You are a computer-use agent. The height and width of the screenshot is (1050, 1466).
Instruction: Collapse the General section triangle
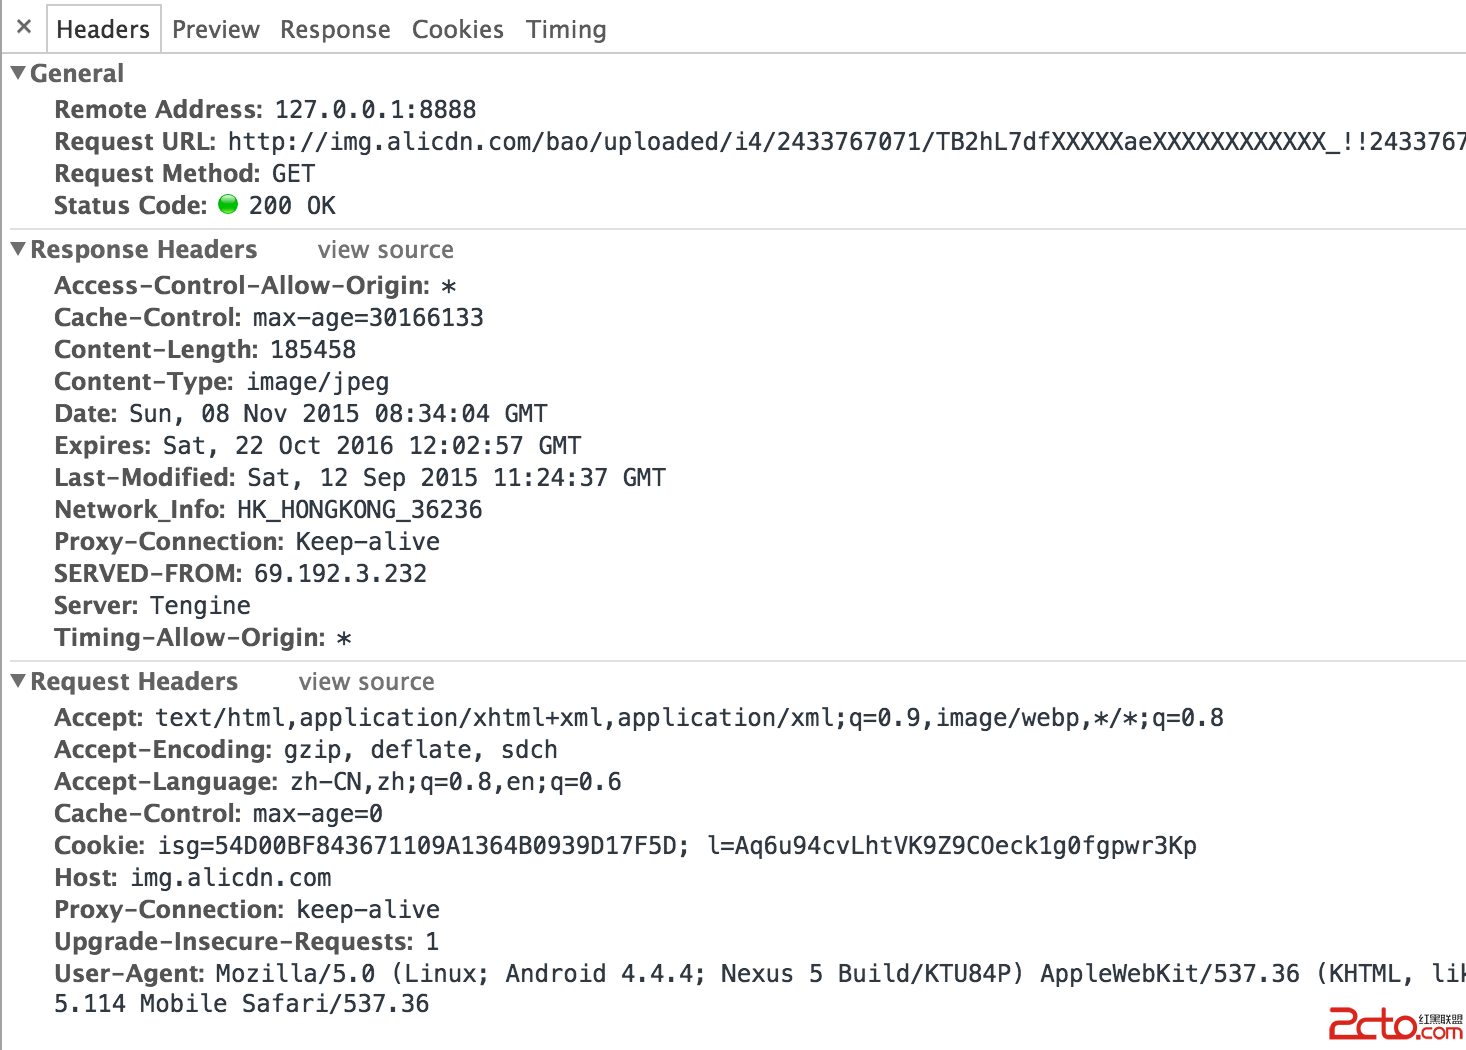(x=18, y=73)
